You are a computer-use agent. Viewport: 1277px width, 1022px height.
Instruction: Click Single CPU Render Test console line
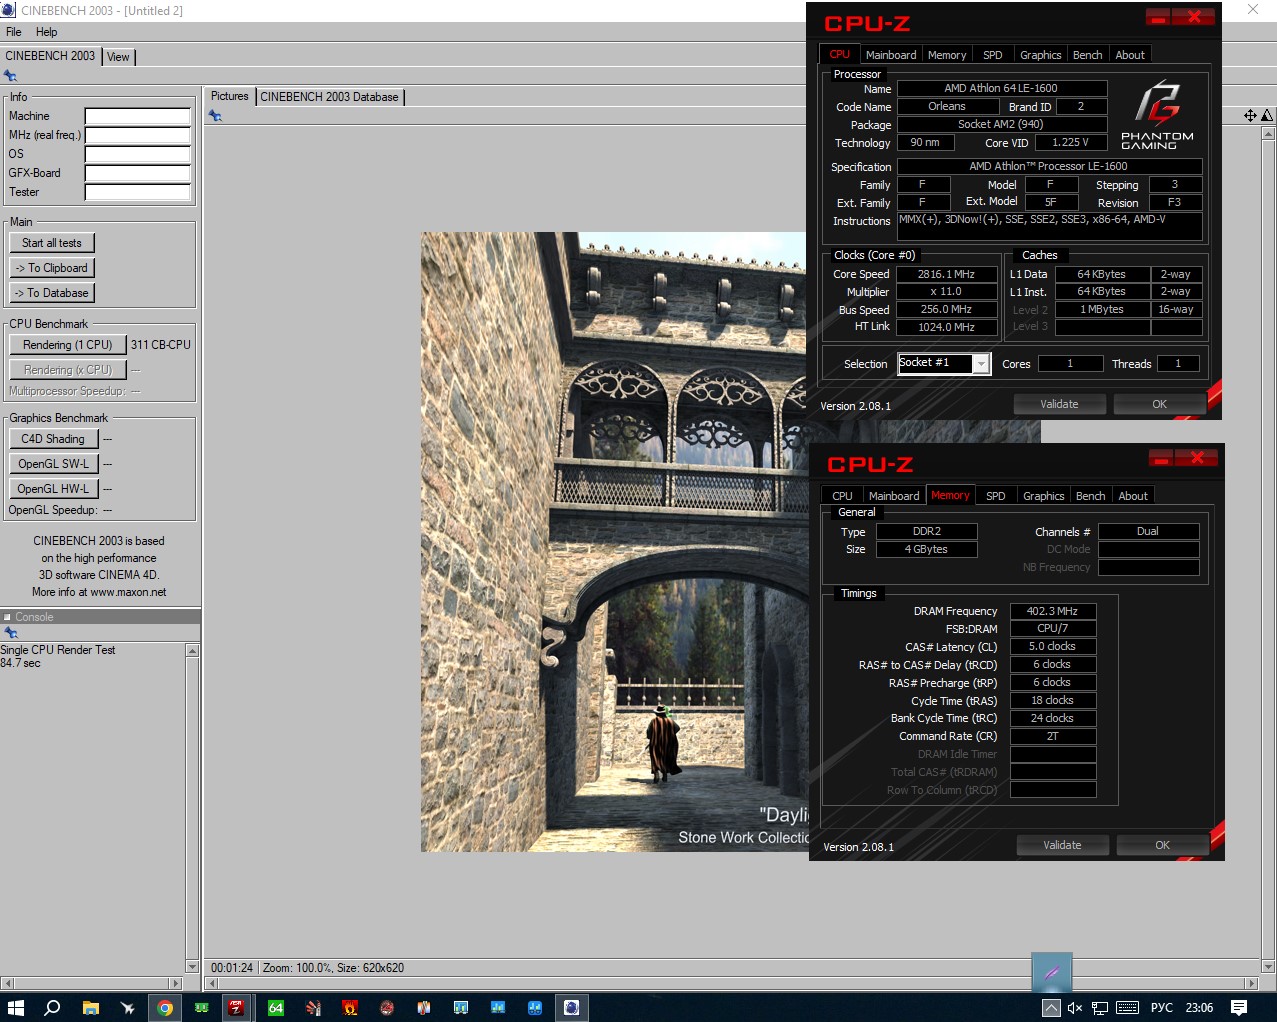(x=58, y=650)
